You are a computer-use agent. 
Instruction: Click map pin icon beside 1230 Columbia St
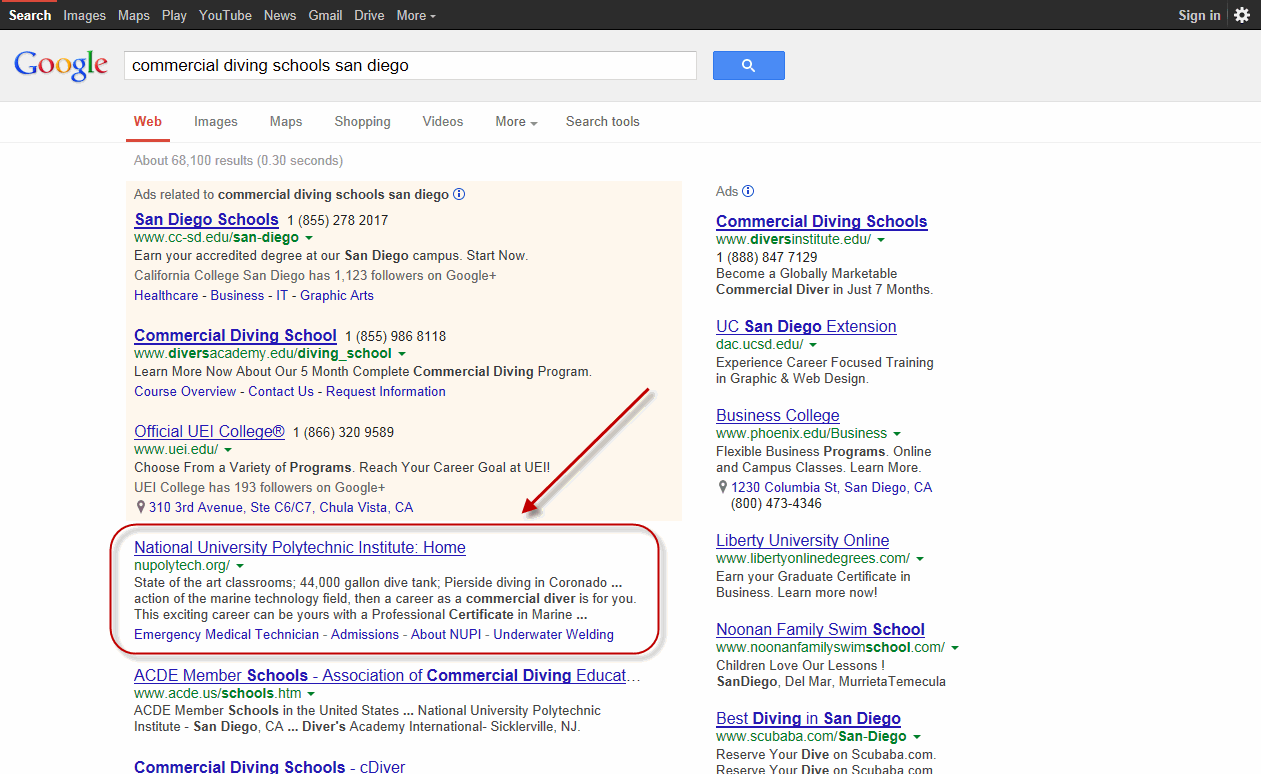click(x=723, y=488)
